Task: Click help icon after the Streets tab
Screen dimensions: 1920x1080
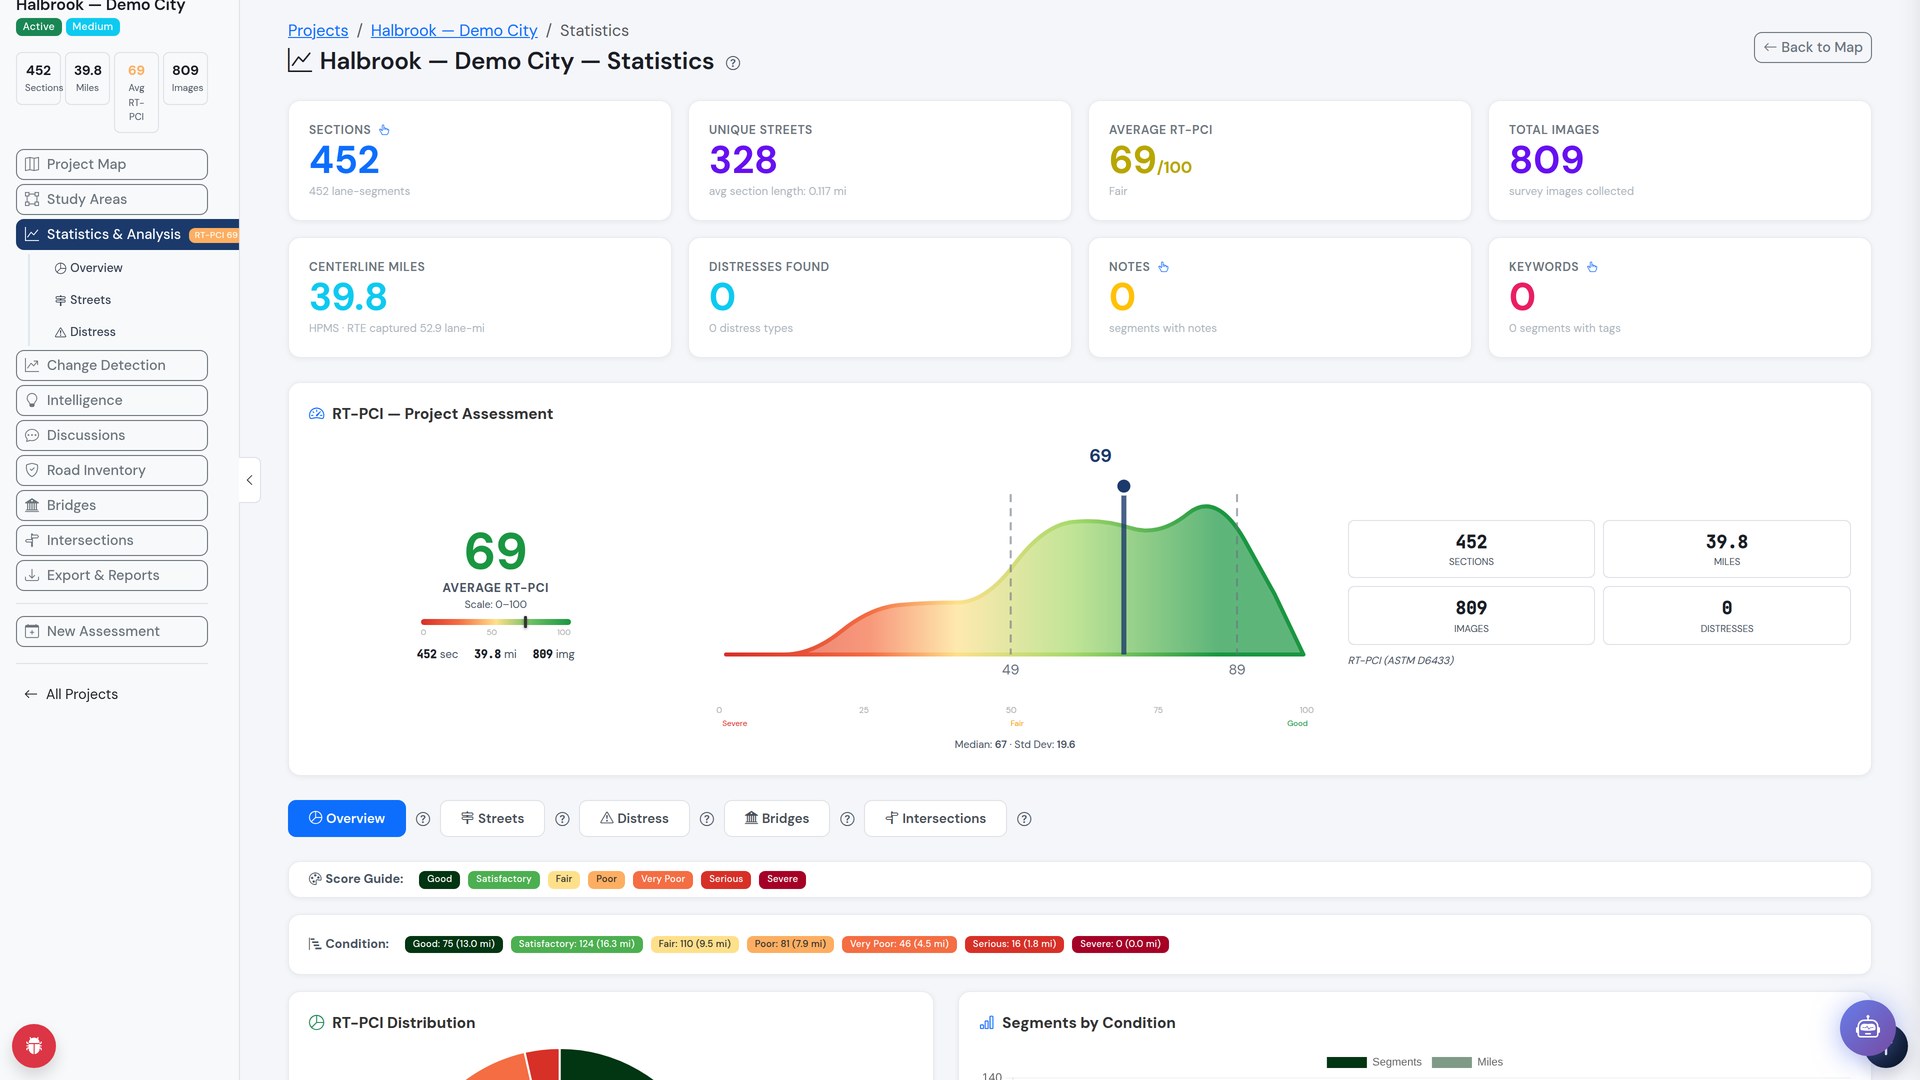Action: [562, 819]
